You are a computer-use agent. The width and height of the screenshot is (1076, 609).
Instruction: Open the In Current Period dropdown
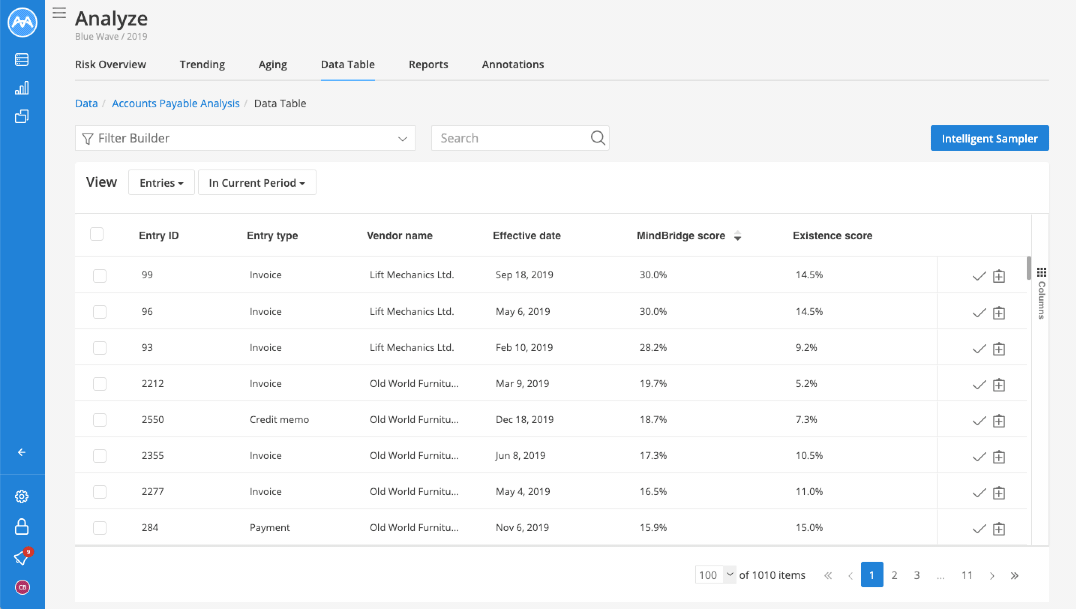click(257, 182)
